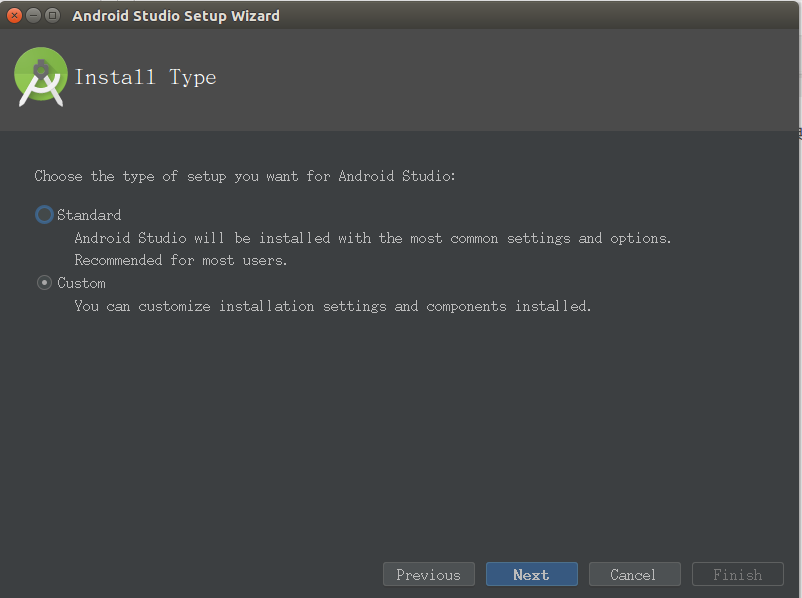802x598 pixels.
Task: Click the Android Studio Setup Wizard title
Action: (176, 16)
